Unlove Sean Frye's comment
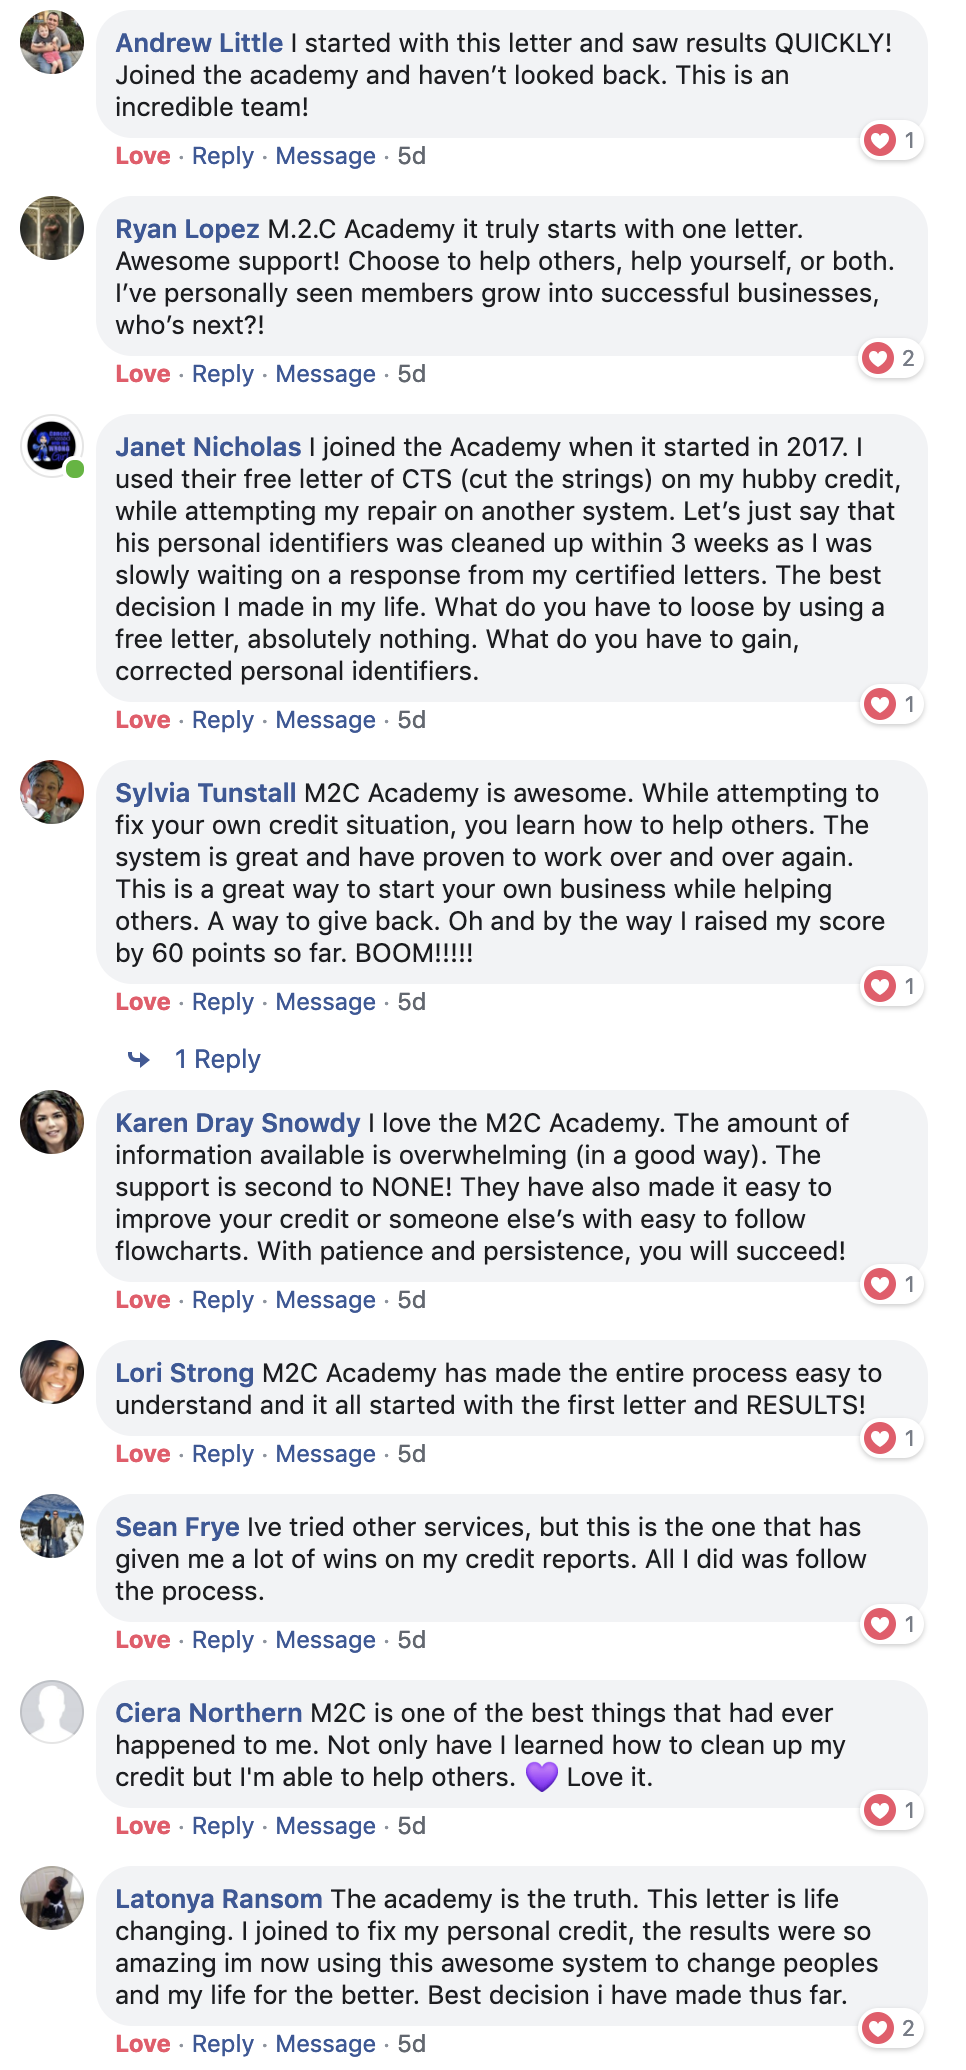966x2070 pixels. pyautogui.click(x=143, y=1640)
